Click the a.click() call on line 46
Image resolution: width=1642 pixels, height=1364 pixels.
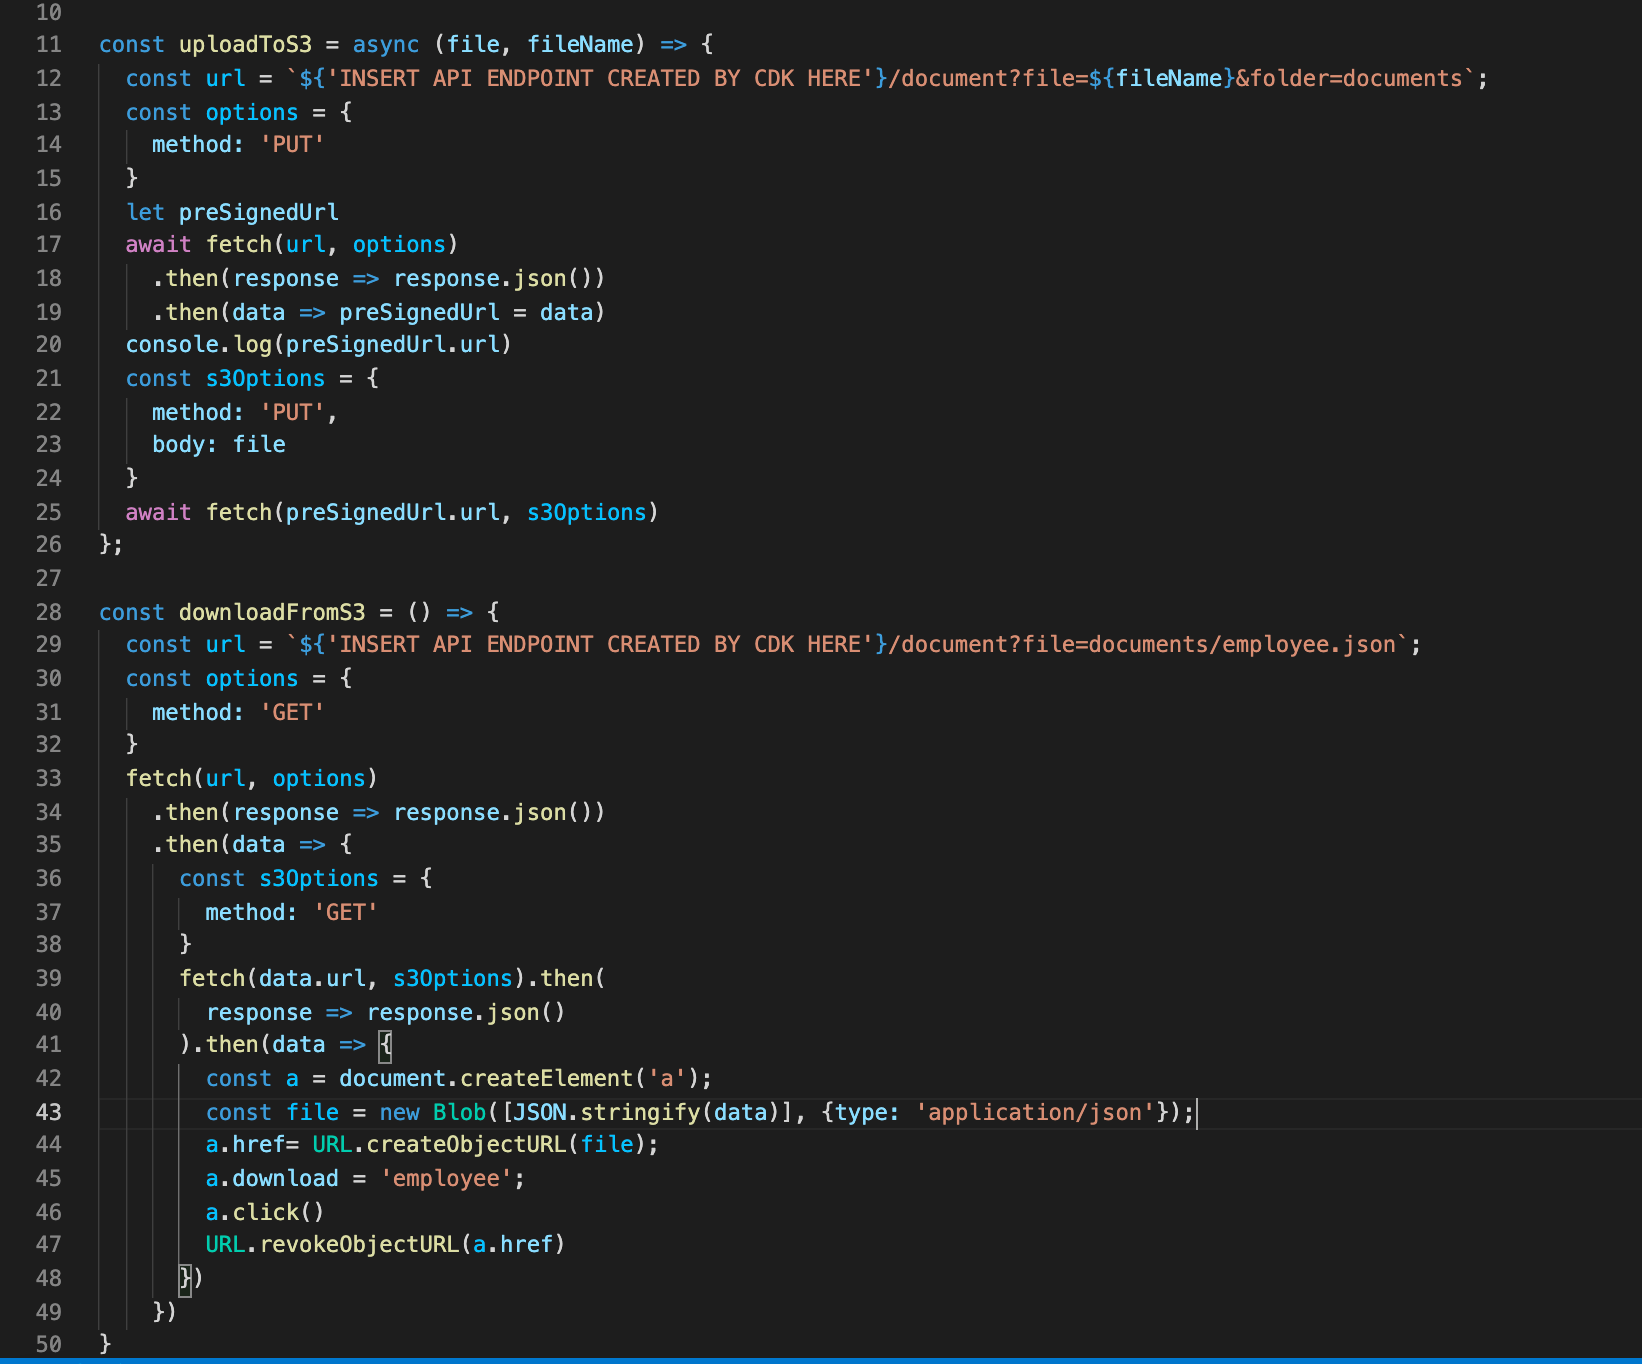click(x=262, y=1212)
